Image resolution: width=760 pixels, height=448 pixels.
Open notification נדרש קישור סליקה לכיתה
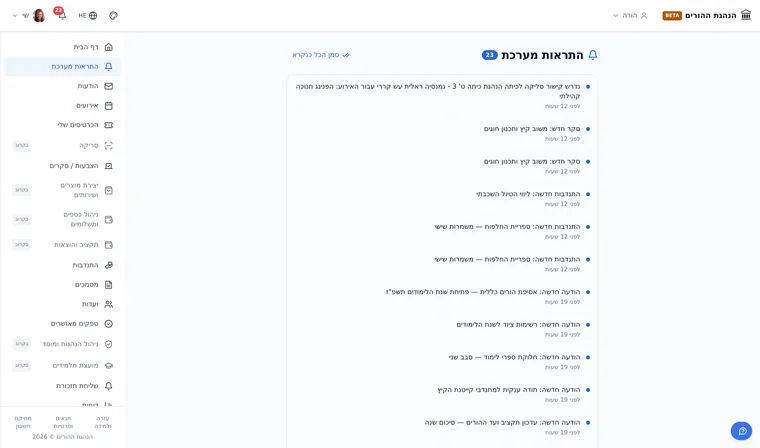pos(442,96)
